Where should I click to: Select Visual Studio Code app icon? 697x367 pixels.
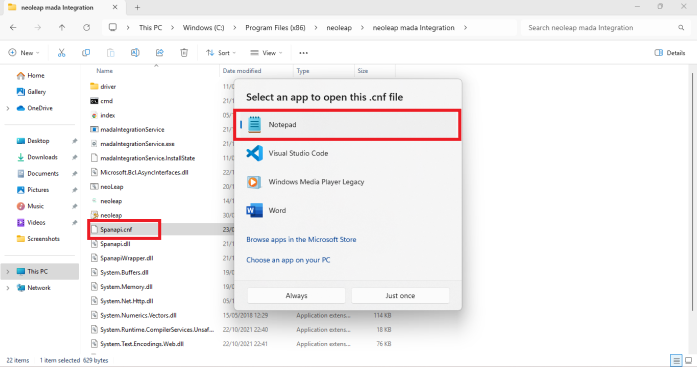[x=254, y=153]
